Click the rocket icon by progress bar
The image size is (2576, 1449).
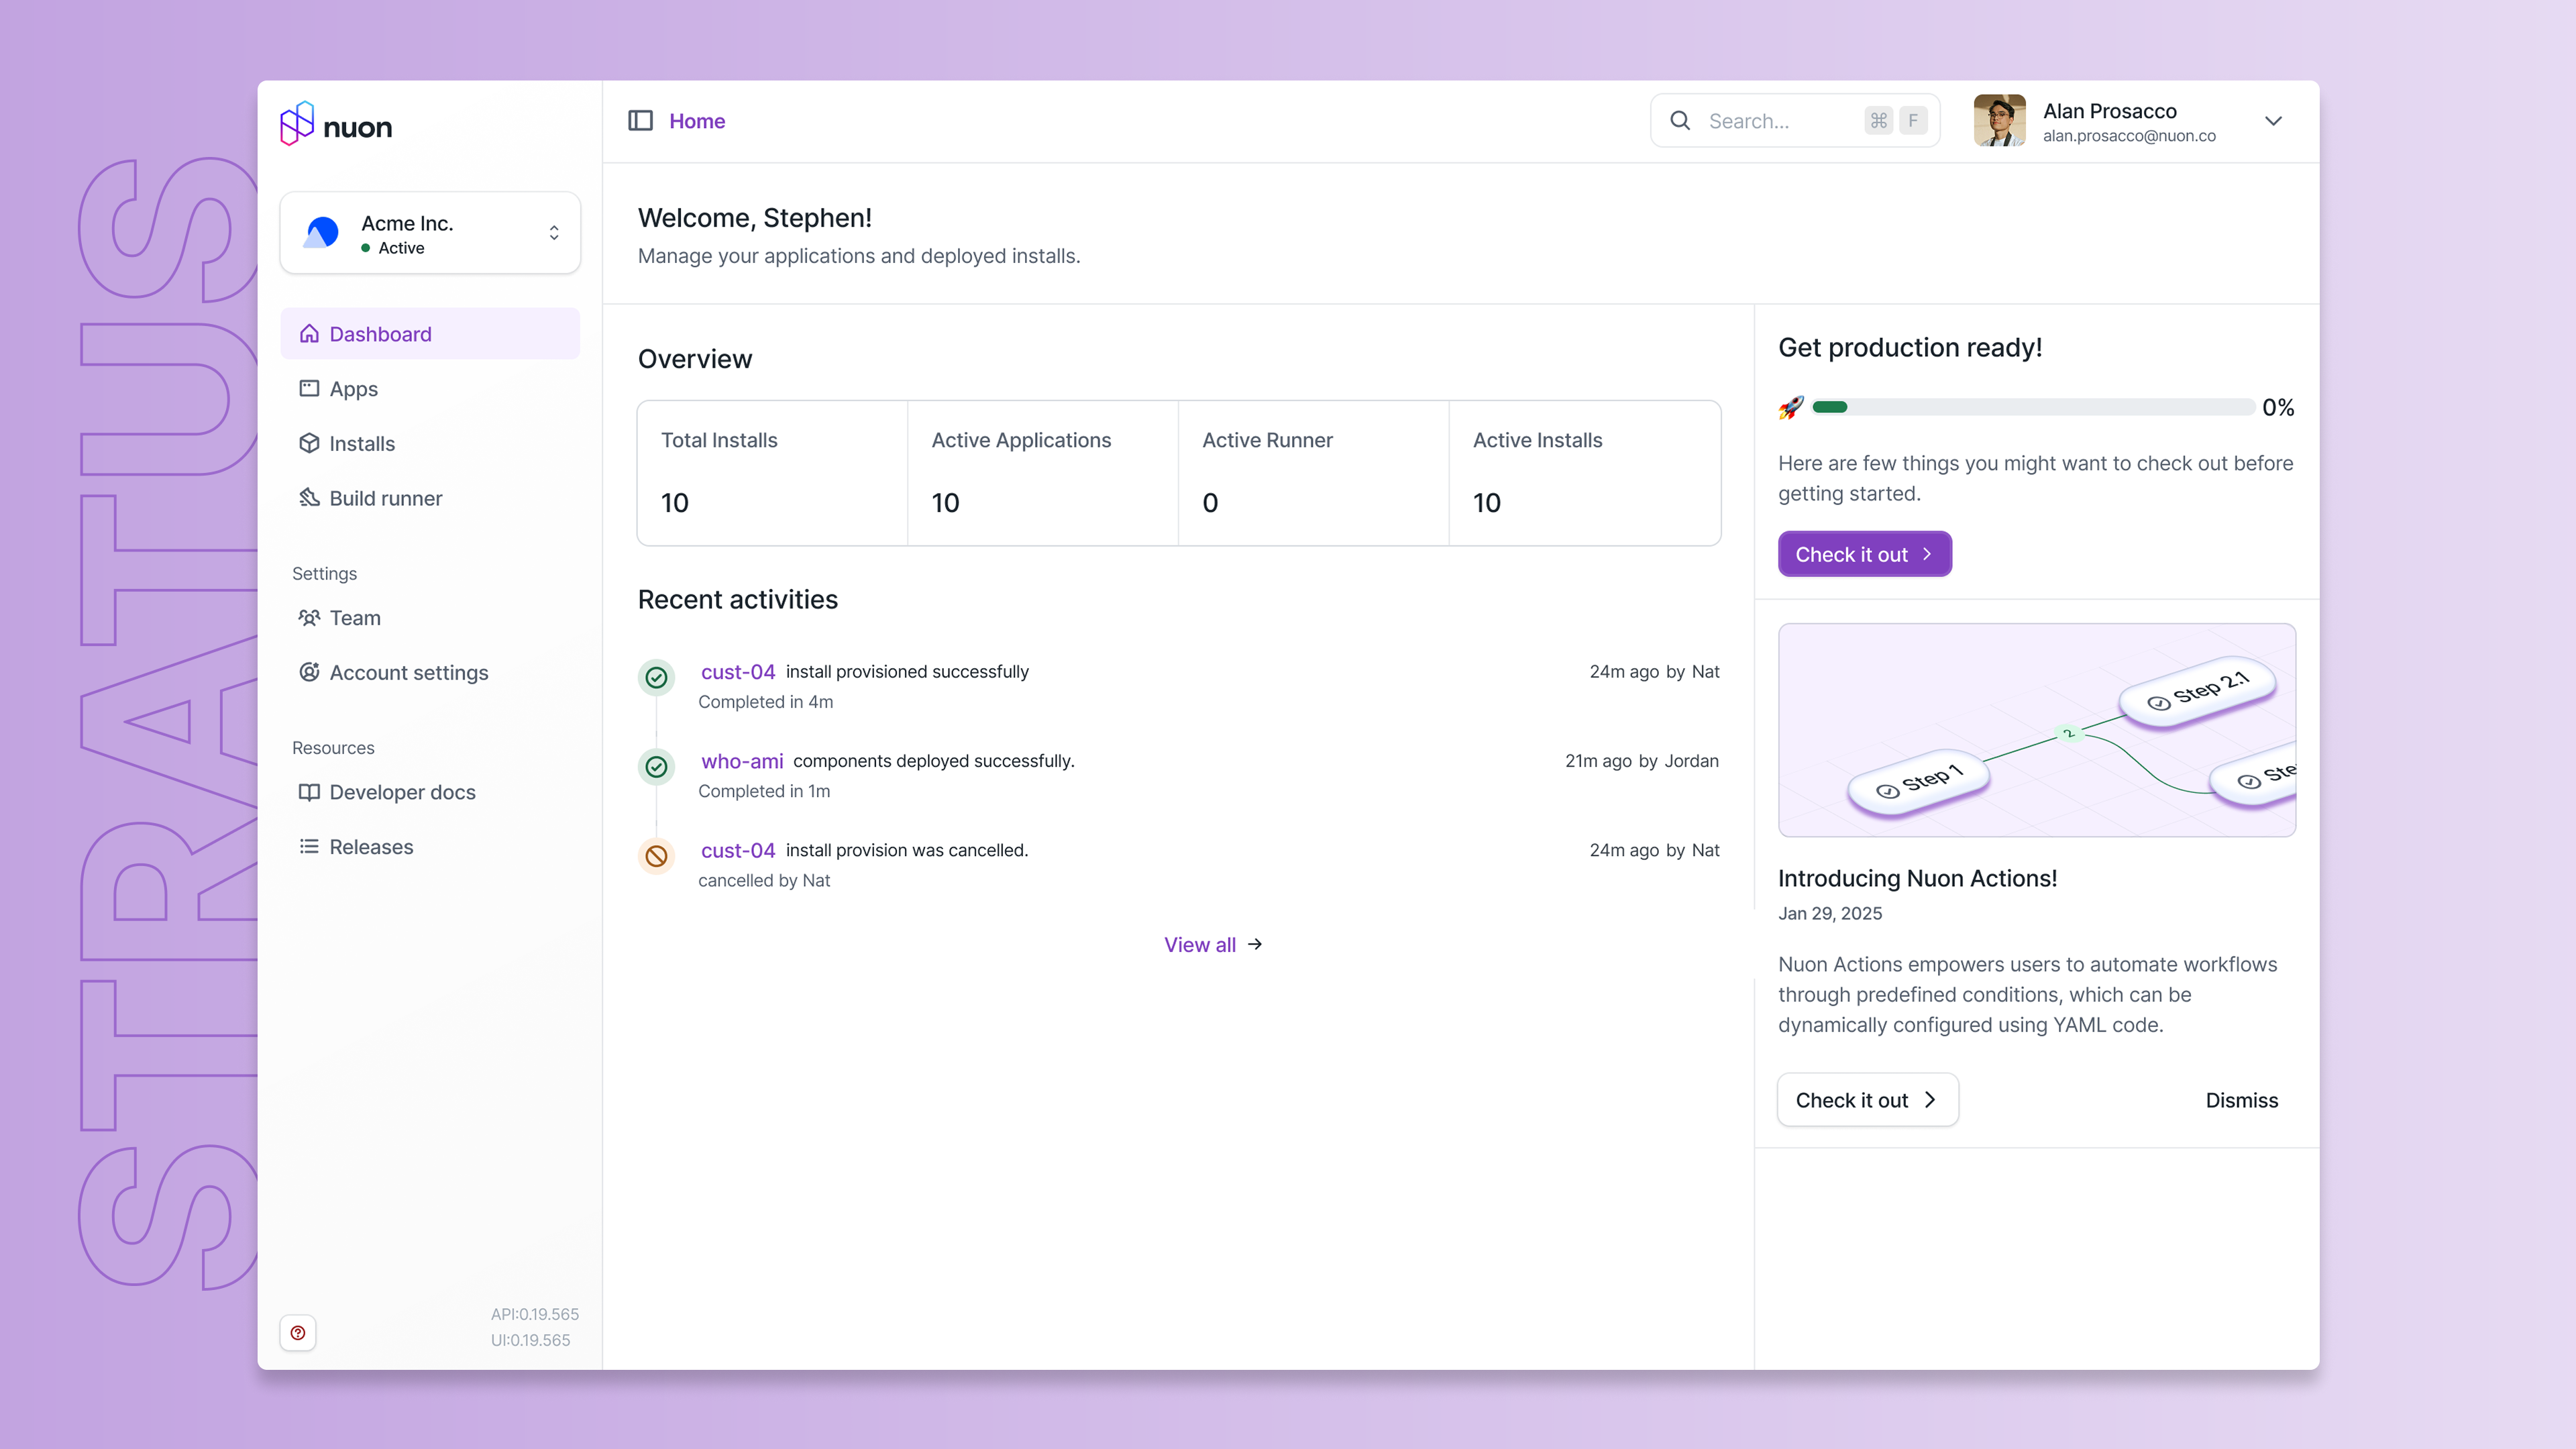pos(1791,407)
